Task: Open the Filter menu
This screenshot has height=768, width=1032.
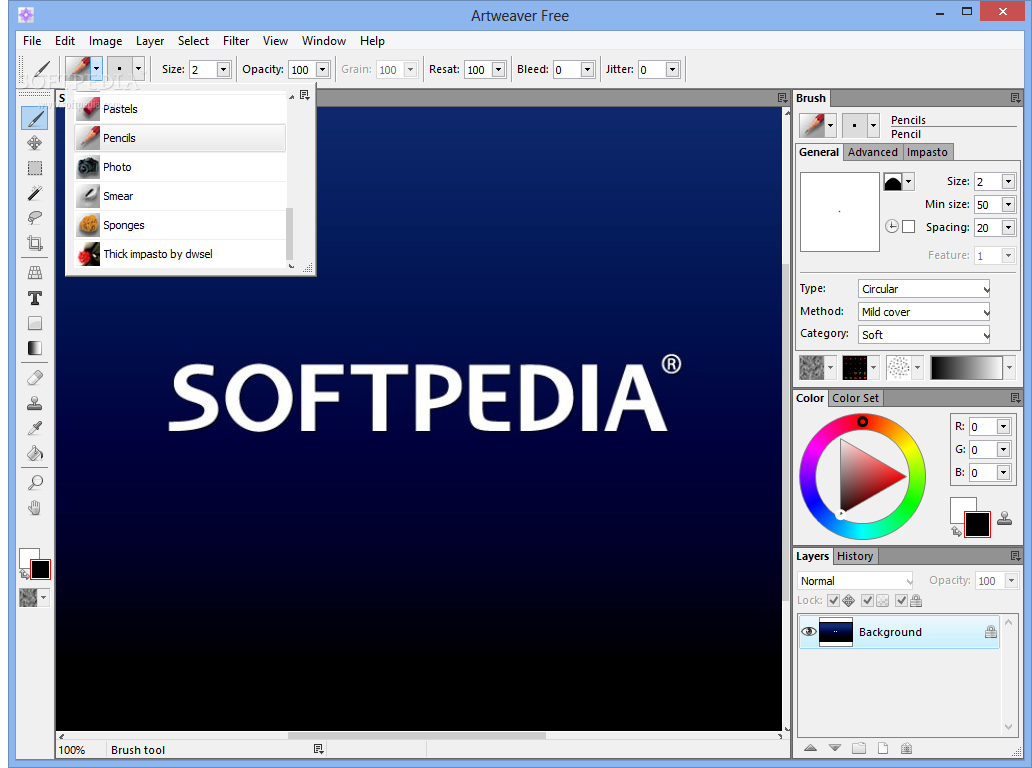Action: 236,41
